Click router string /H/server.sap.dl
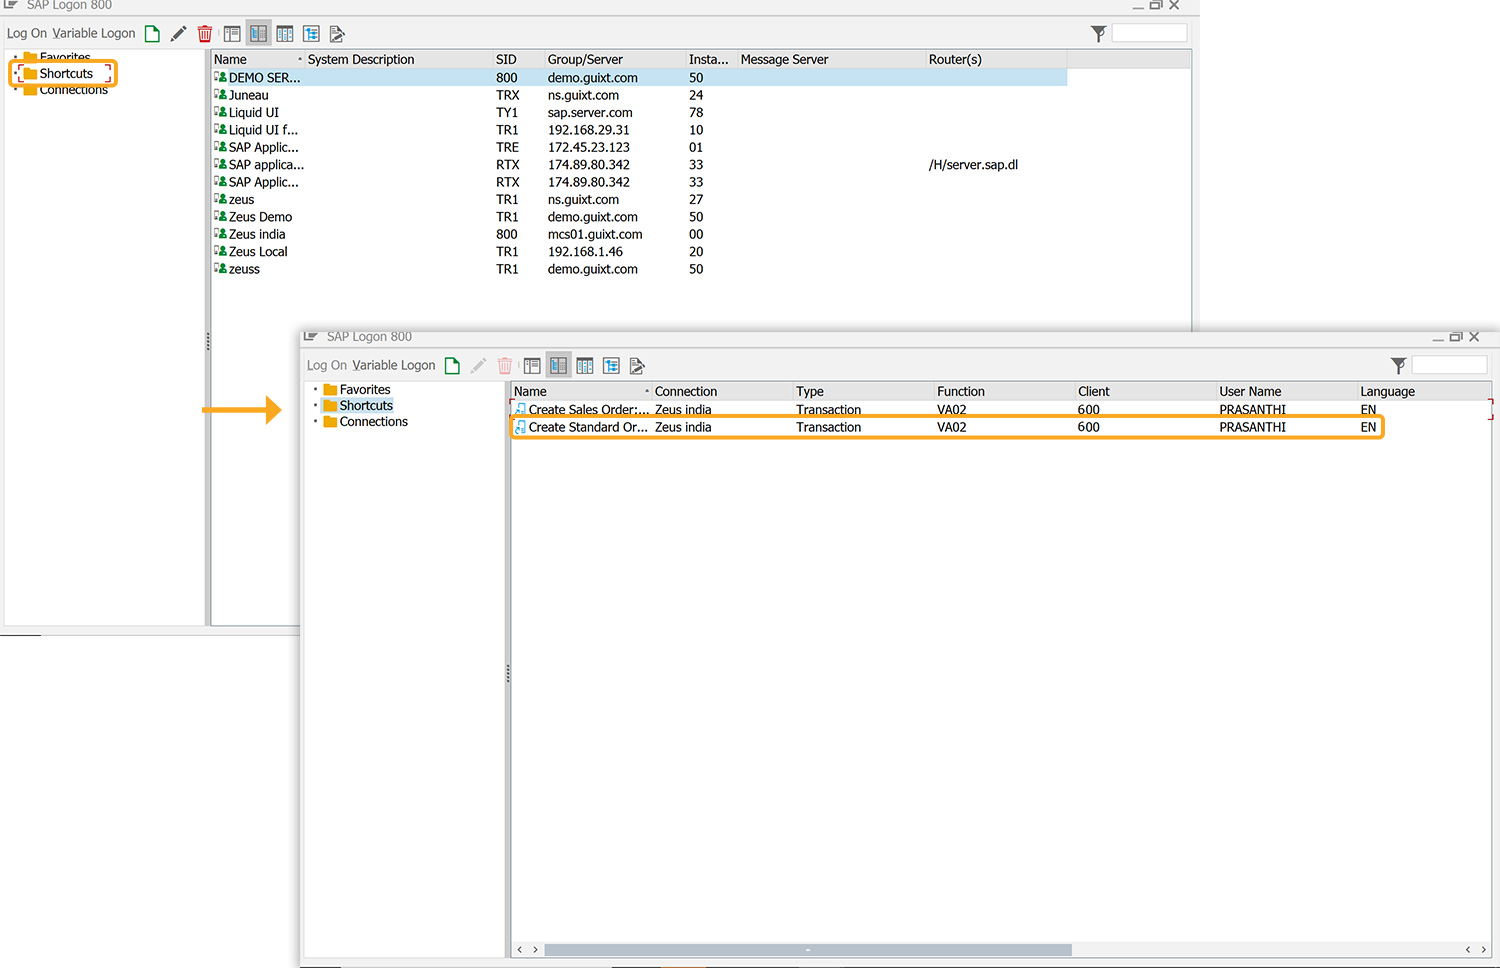The height and width of the screenshot is (968, 1500). pos(973,165)
